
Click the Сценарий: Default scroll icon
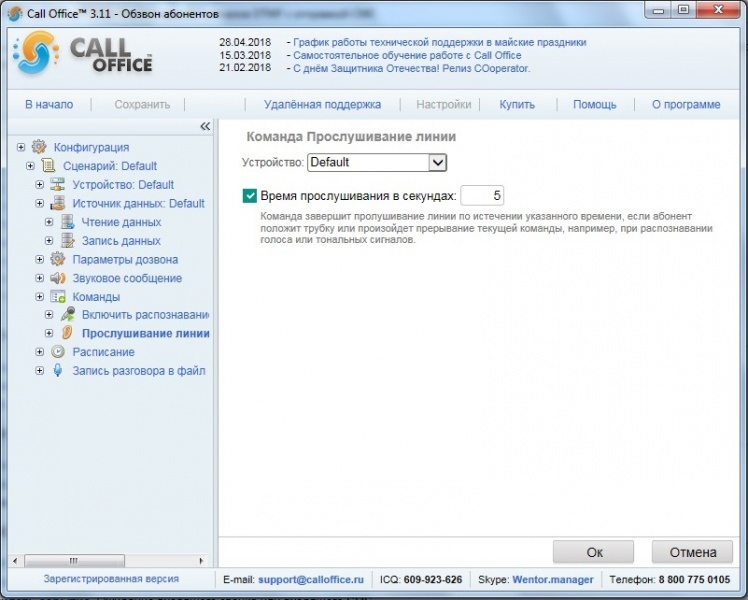point(48,166)
